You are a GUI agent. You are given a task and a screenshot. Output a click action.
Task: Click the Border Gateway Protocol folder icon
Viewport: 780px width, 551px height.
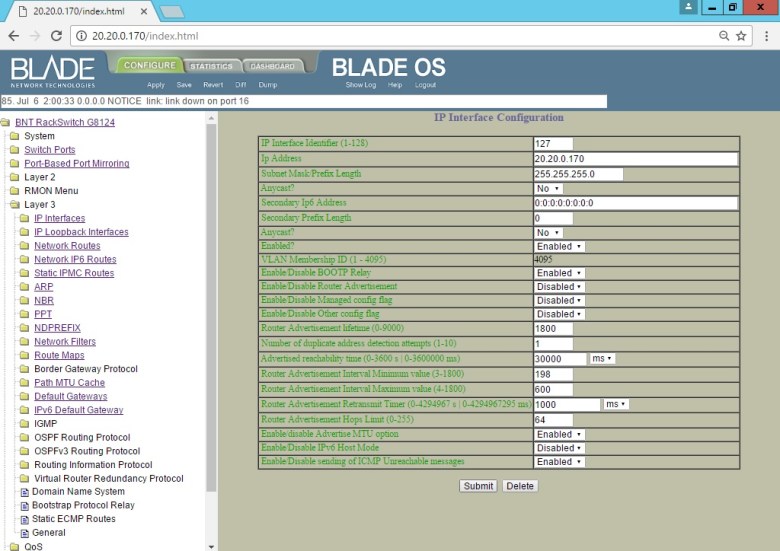click(24, 369)
